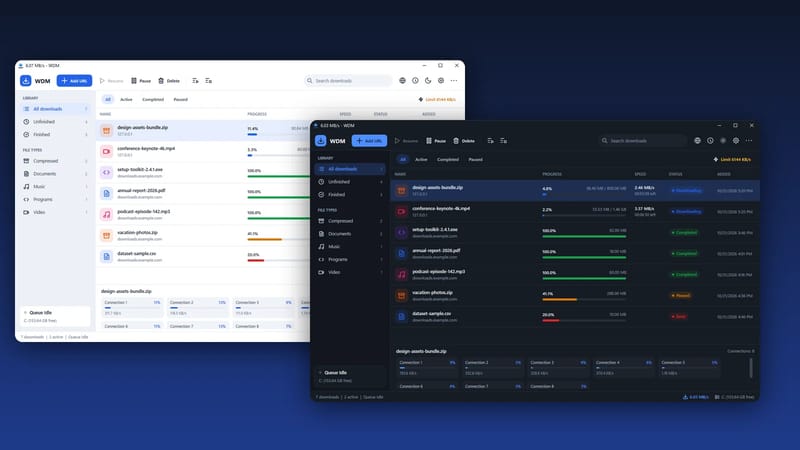Click the video icon of conference-keynote-4k.mp4 in dark window
Screen dimensions: 800x450
pyautogui.click(x=402, y=212)
